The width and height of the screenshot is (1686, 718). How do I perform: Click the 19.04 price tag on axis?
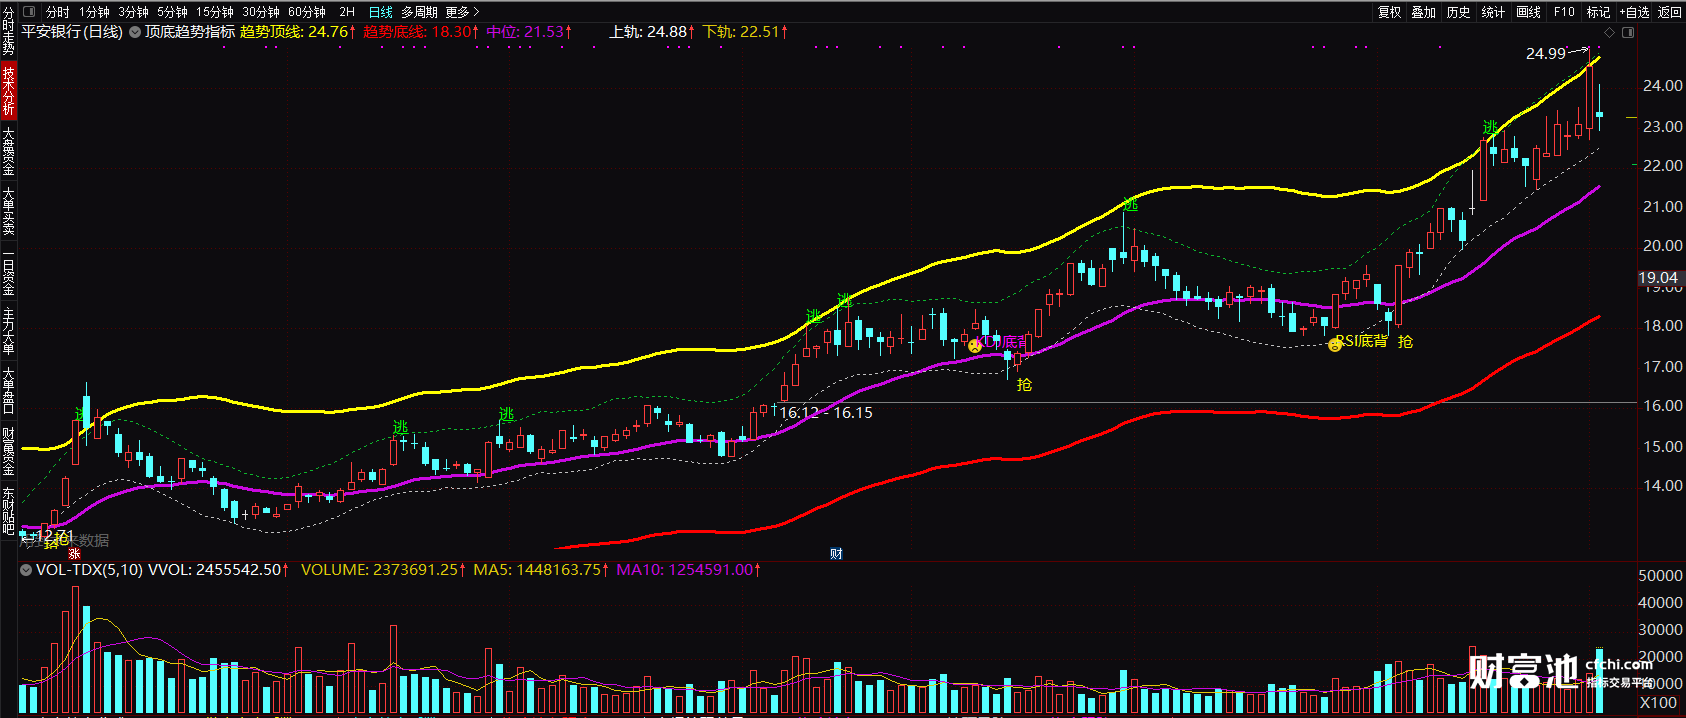pyautogui.click(x=1658, y=278)
